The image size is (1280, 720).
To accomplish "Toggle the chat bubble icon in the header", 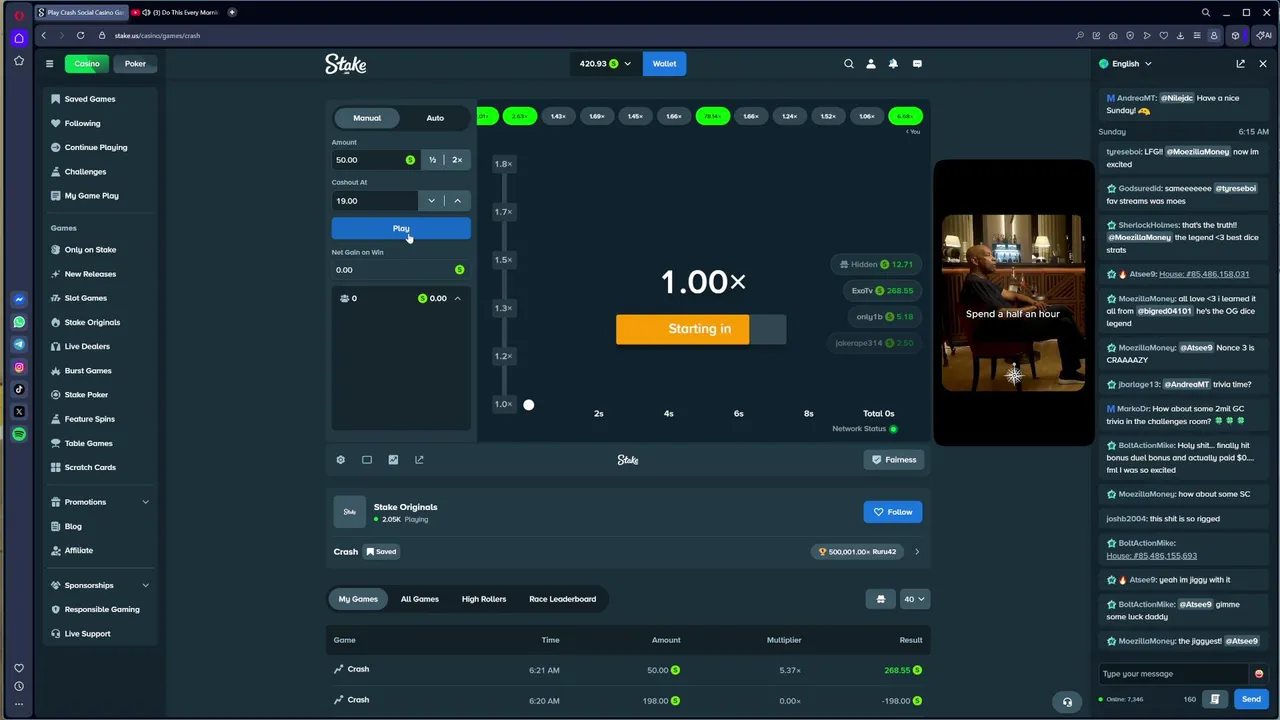I will coord(917,64).
